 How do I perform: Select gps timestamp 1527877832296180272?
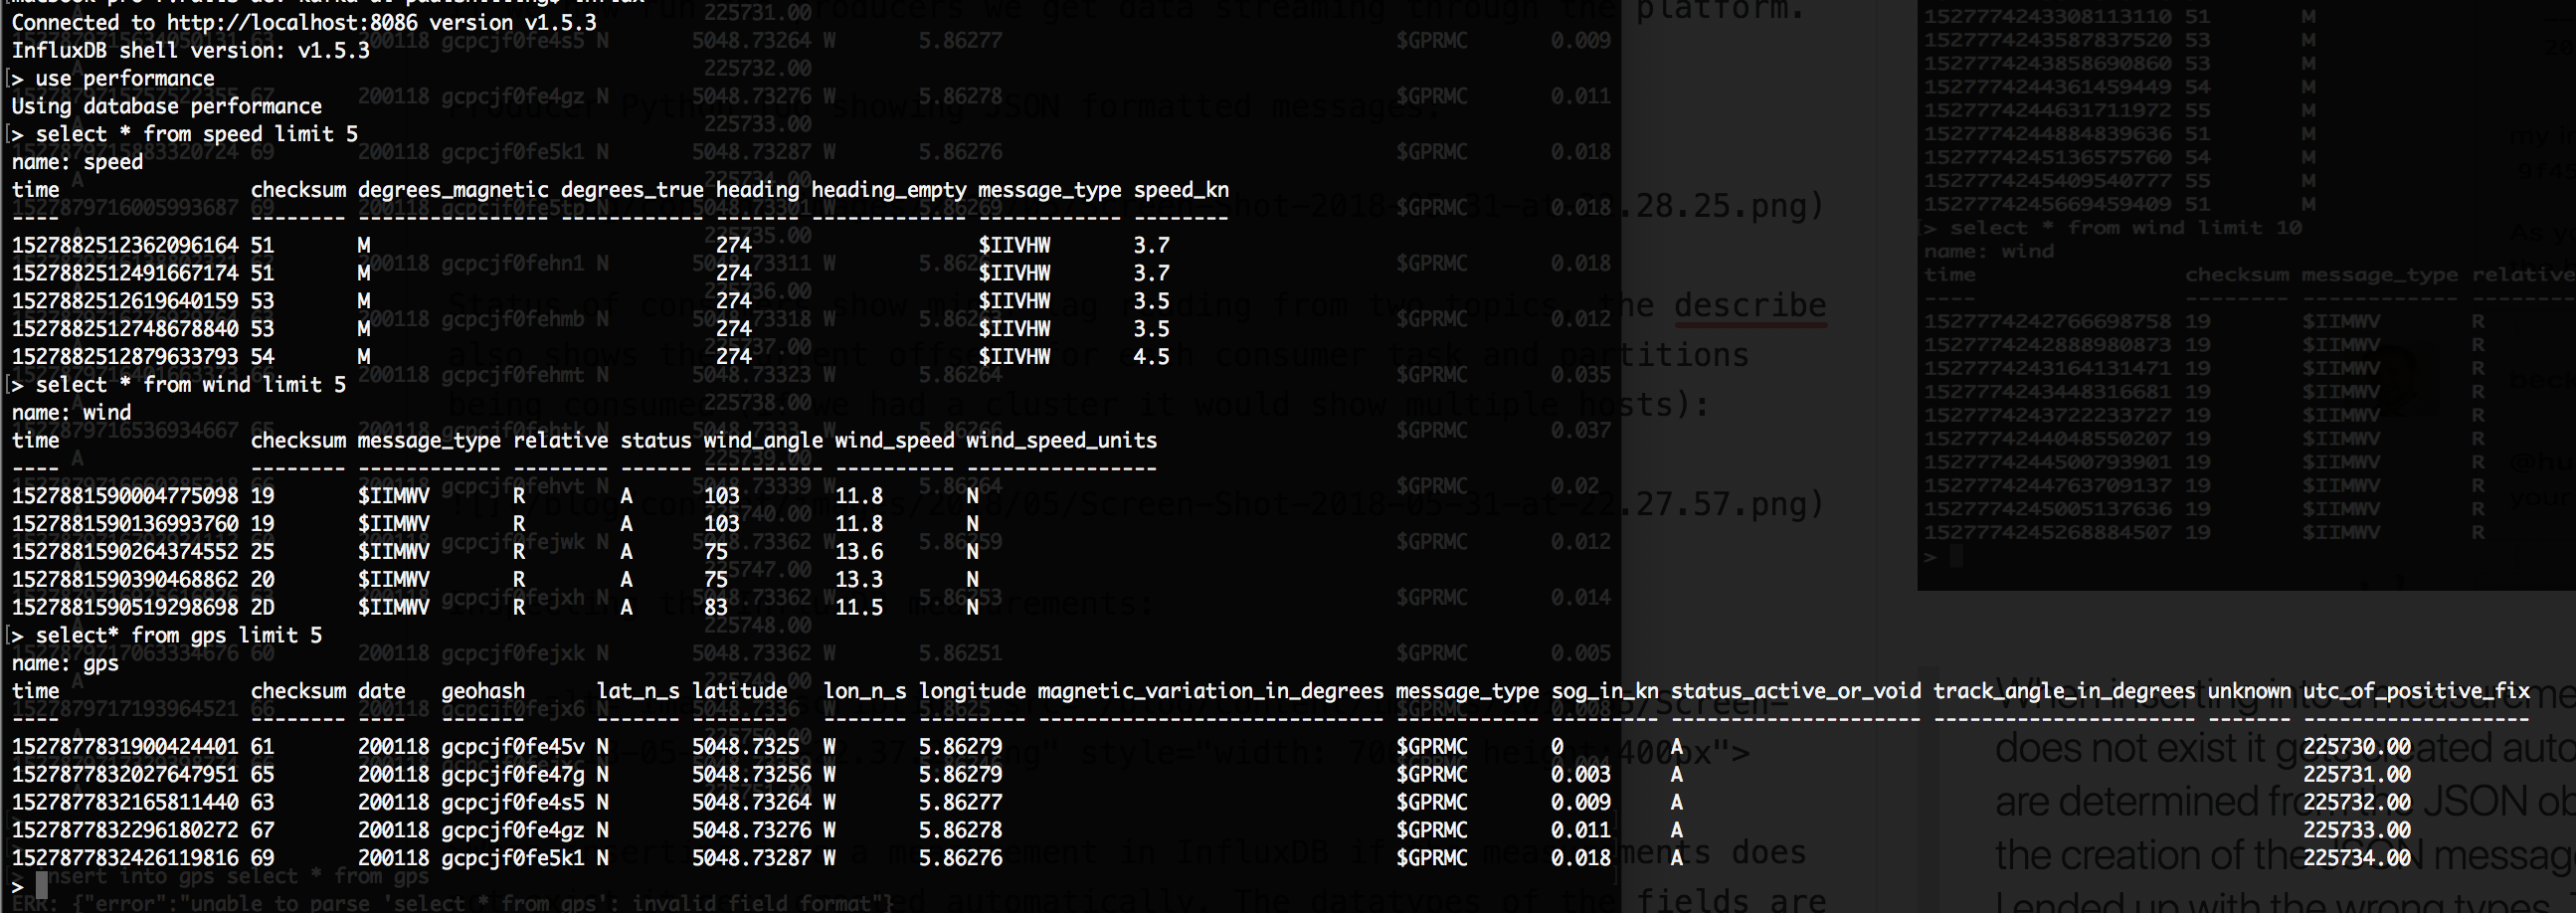125,831
